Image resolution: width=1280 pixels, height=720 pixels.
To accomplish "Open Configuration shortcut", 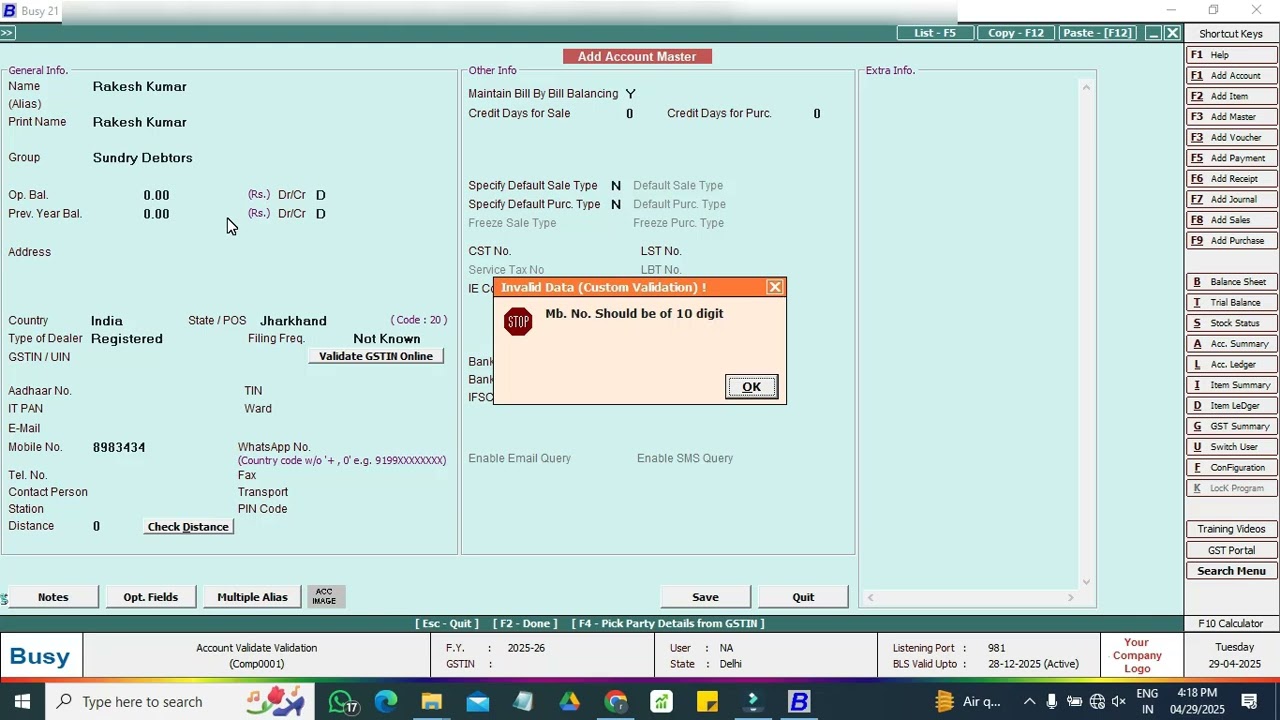I will (1231, 468).
